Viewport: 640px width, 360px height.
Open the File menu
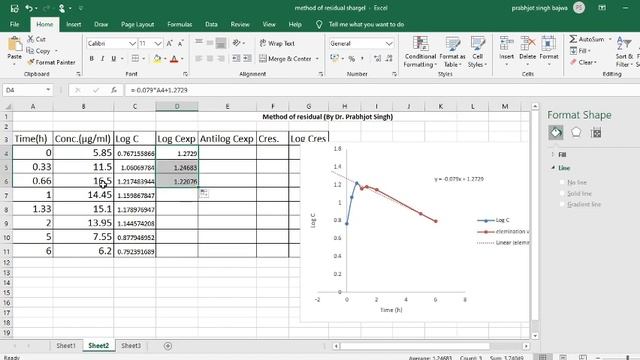pyautogui.click(x=14, y=24)
